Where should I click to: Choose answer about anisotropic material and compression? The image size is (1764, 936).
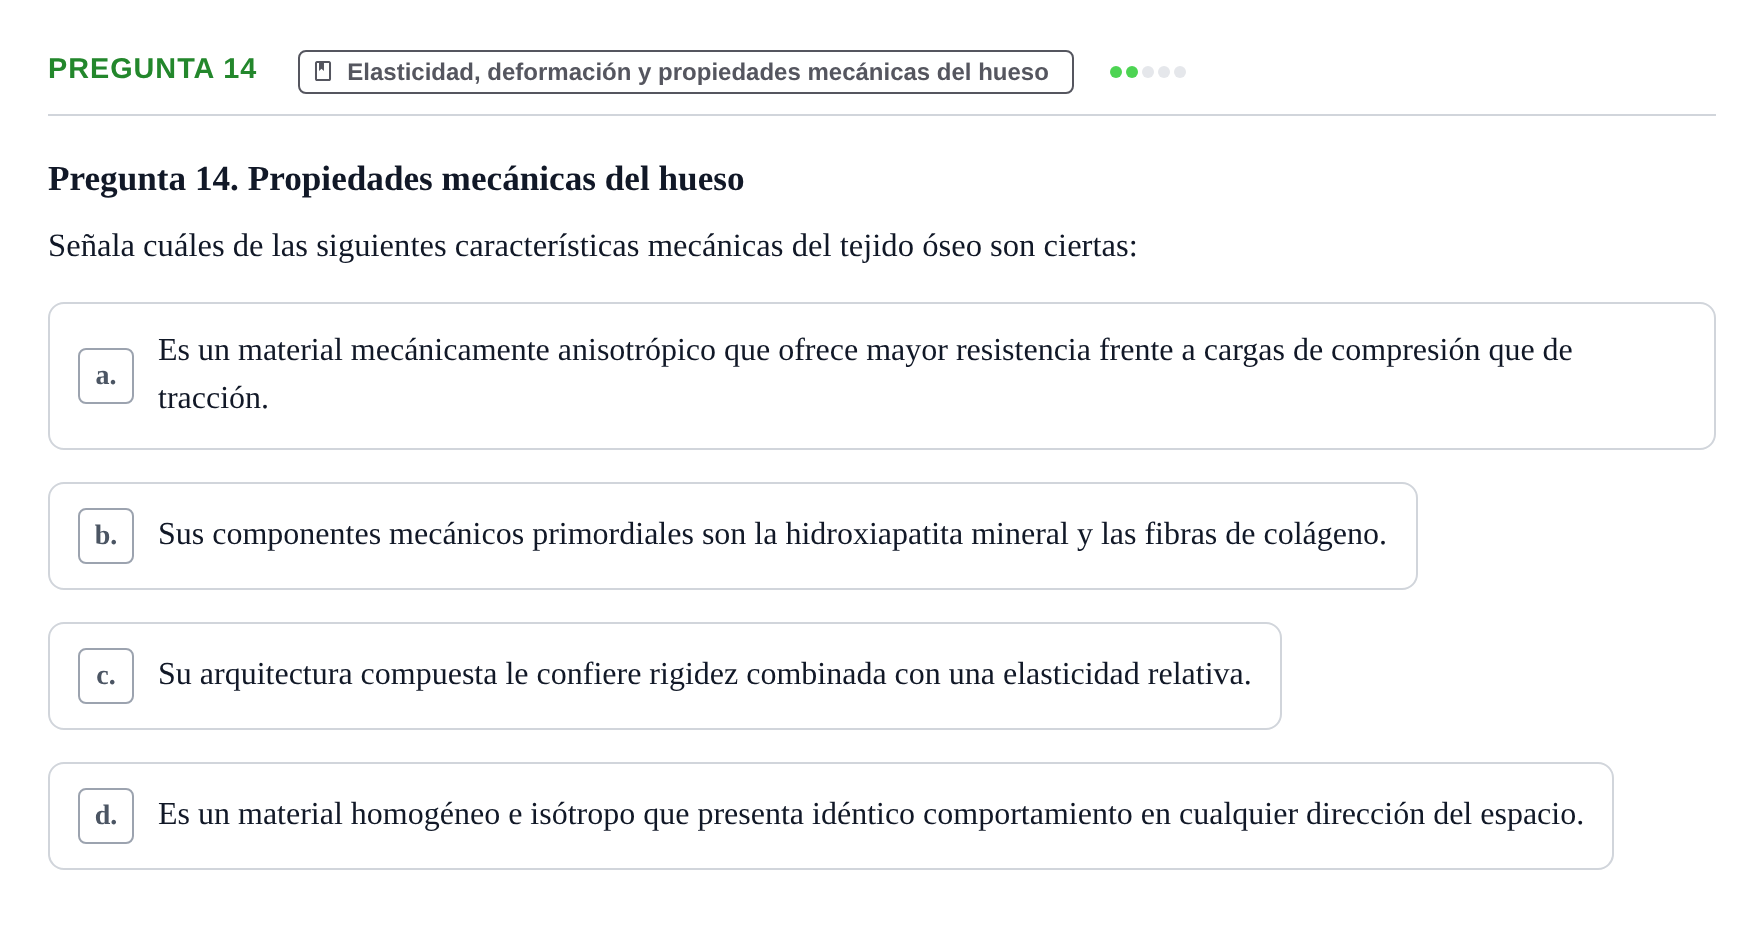pos(882,376)
